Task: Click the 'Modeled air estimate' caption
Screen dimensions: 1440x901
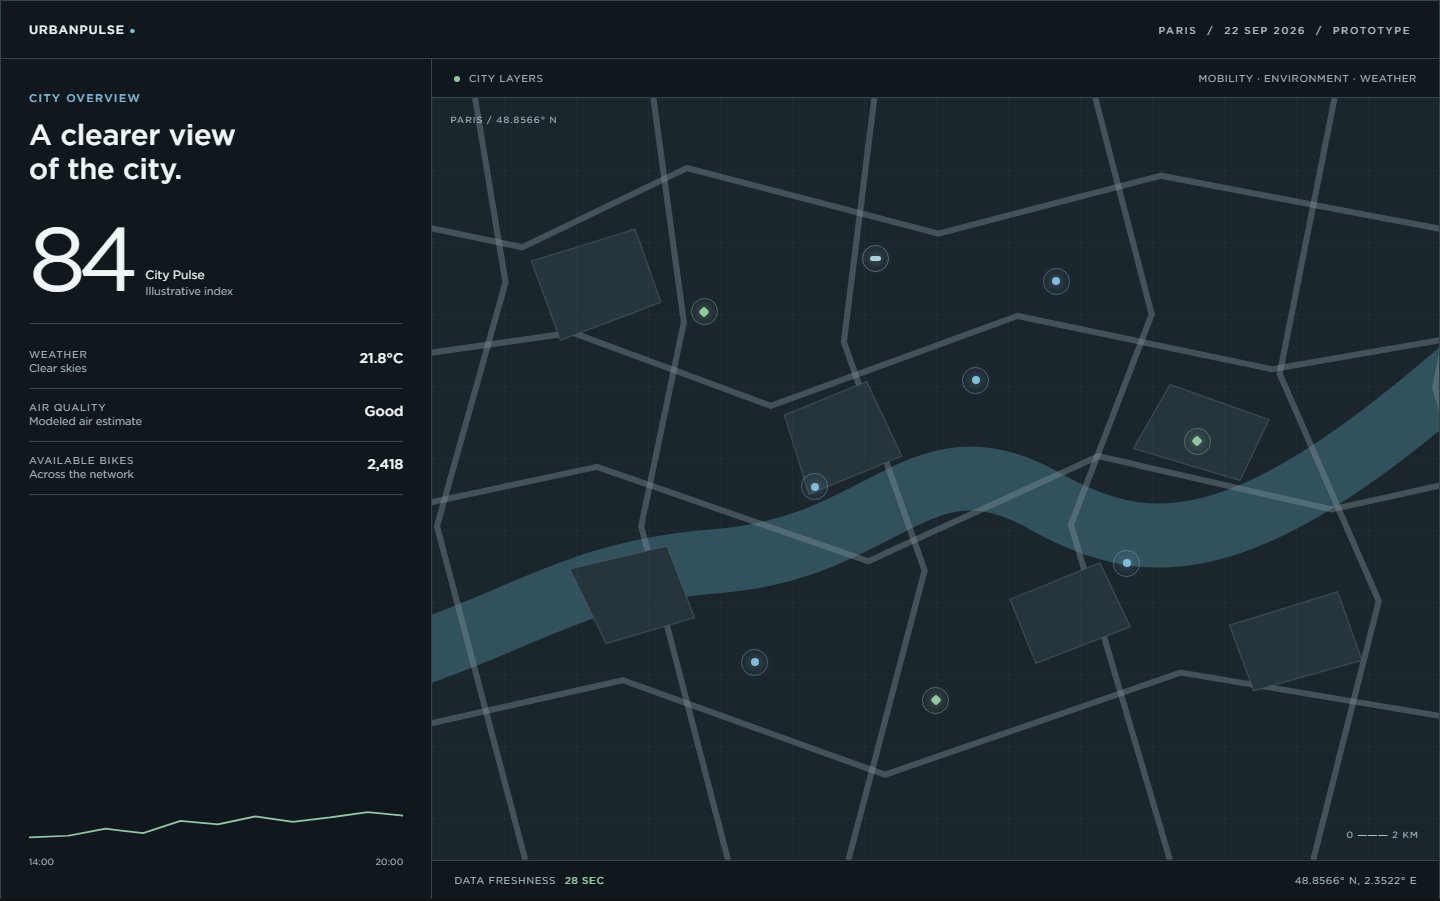Action: click(85, 422)
